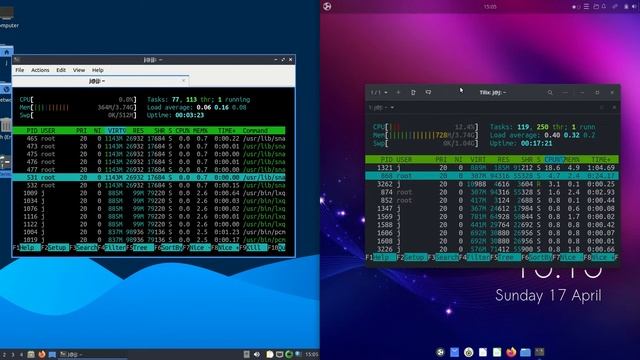The width and height of the screenshot is (640, 360).
Task: Select process row 1009 j in left htop
Action: pyautogui.click(x=149, y=193)
